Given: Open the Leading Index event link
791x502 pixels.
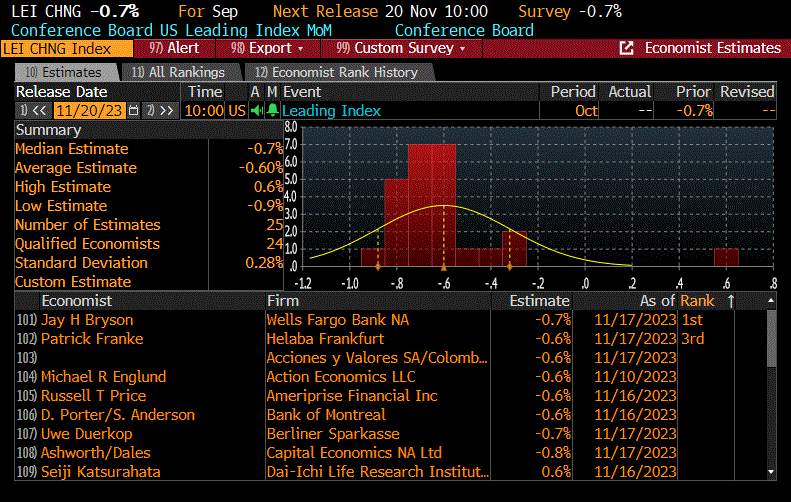Looking at the screenshot, I should (x=331, y=110).
